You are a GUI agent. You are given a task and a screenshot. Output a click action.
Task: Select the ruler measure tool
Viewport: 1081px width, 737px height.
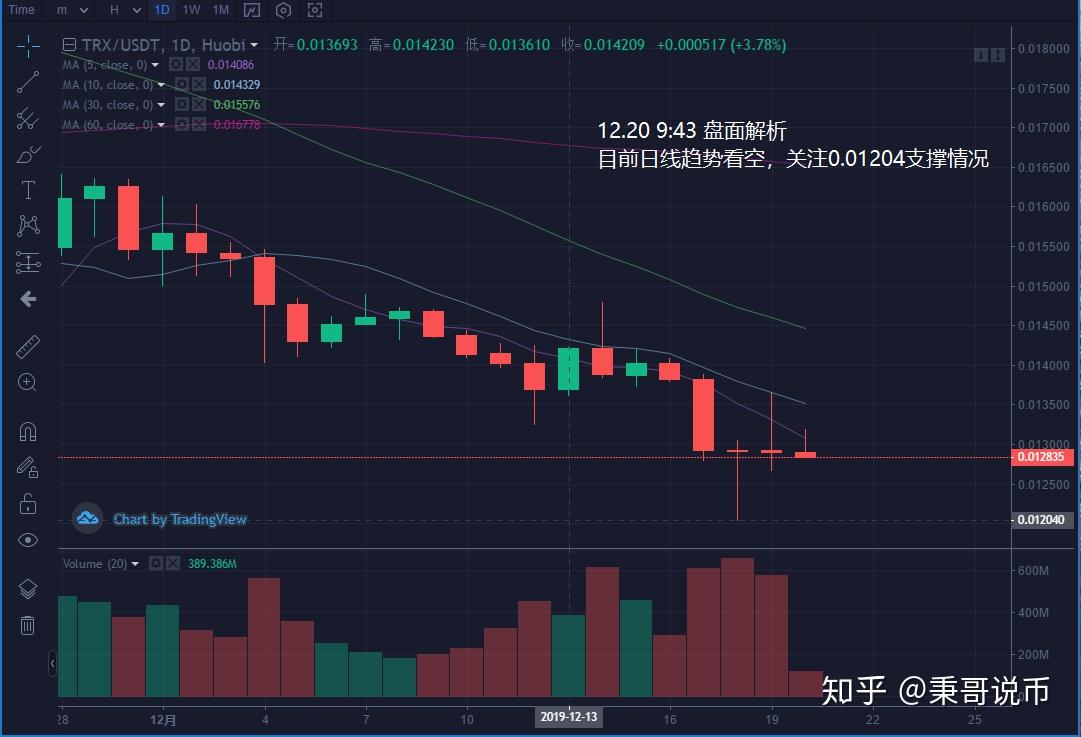[x=28, y=347]
